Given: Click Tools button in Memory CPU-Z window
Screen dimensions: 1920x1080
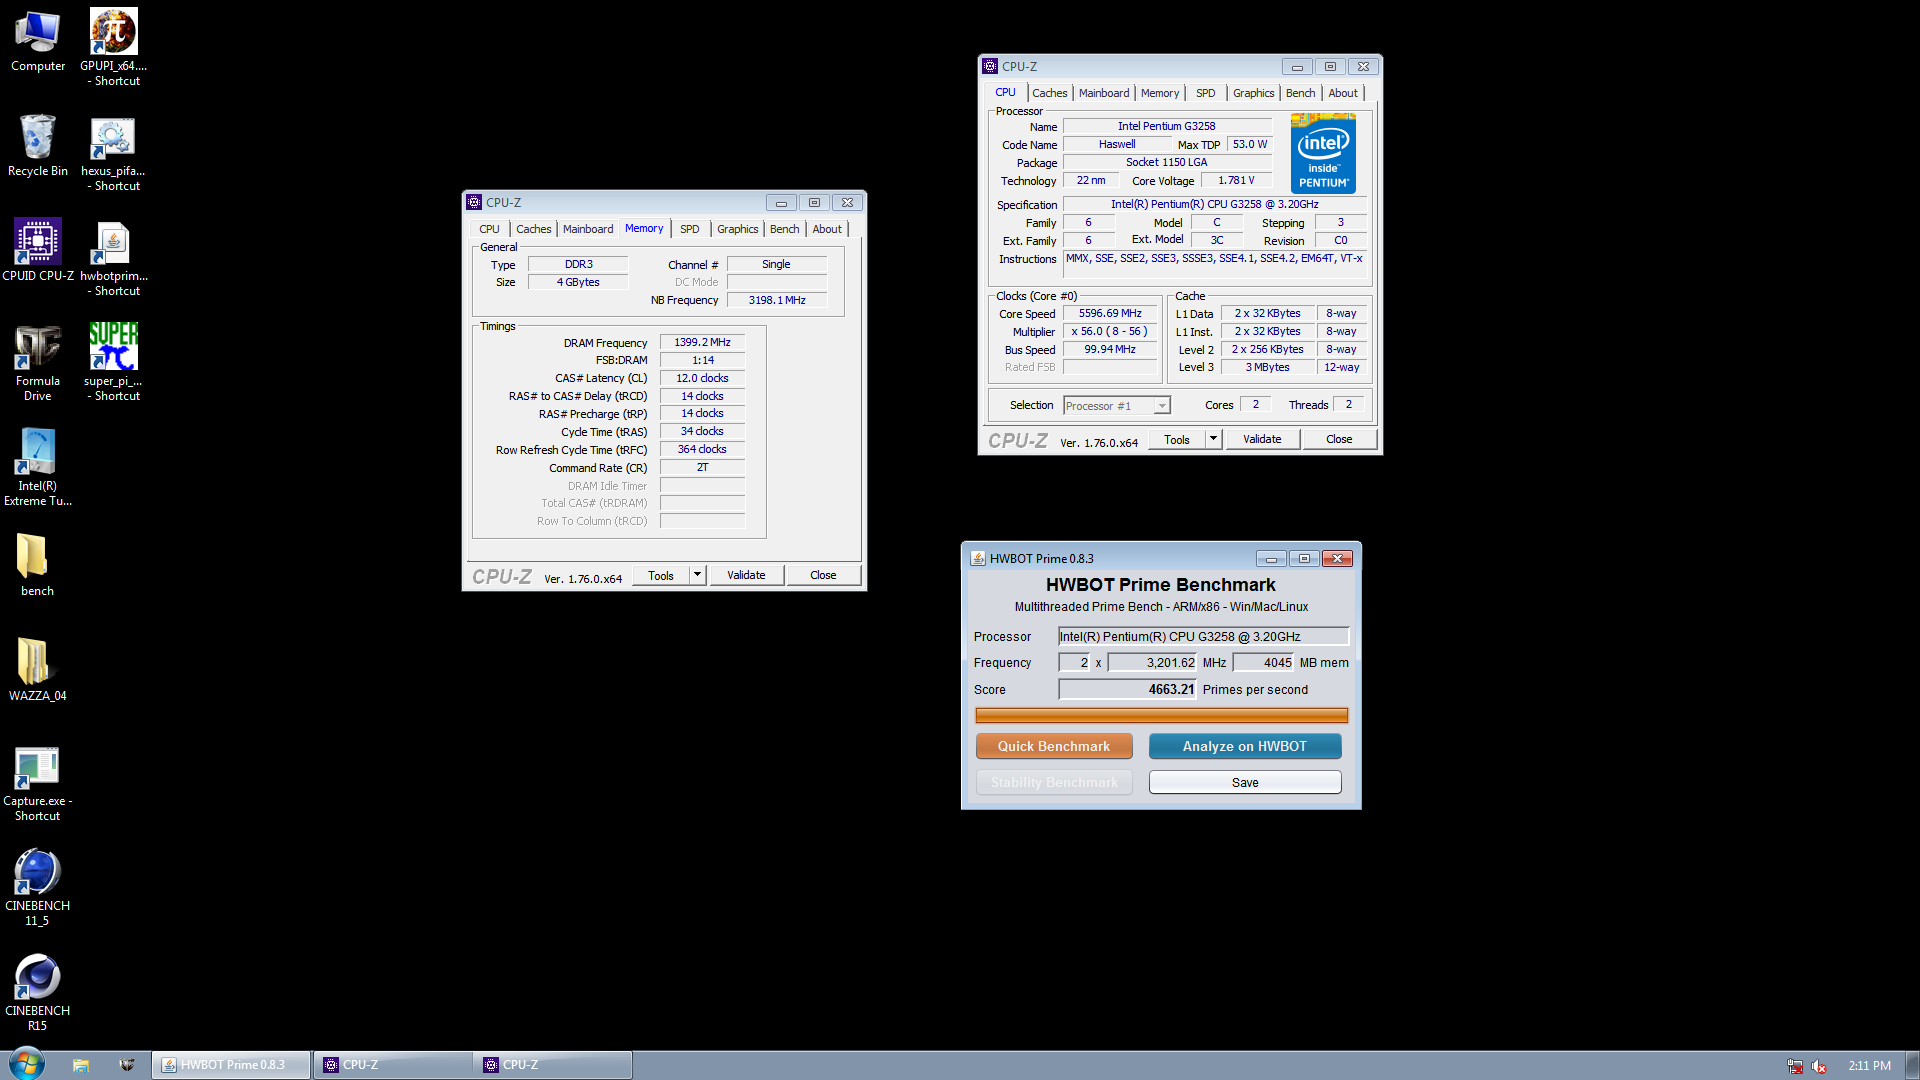Looking at the screenshot, I should click(661, 575).
